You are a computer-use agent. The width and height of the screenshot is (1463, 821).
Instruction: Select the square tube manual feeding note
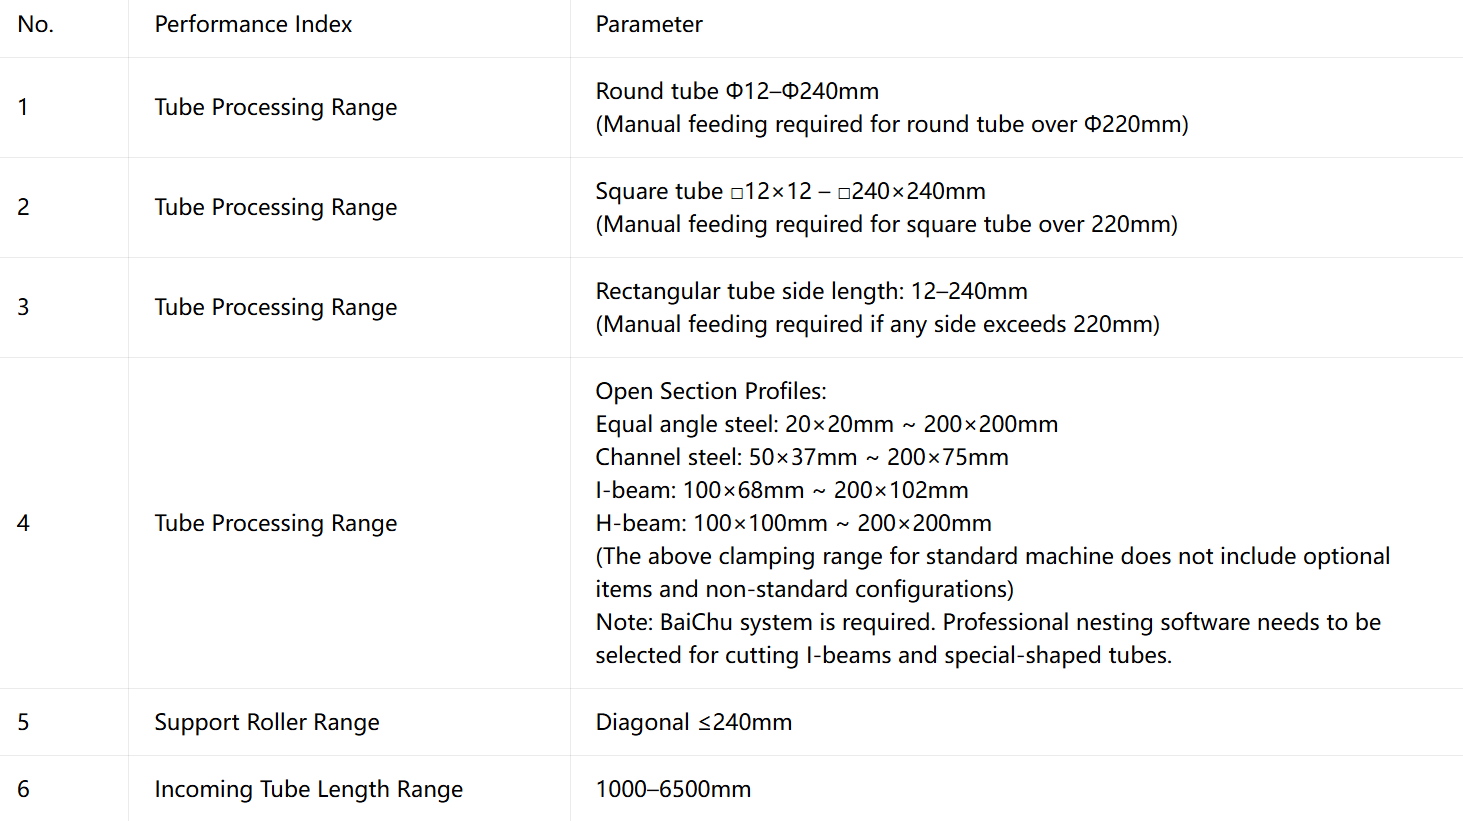point(887,224)
